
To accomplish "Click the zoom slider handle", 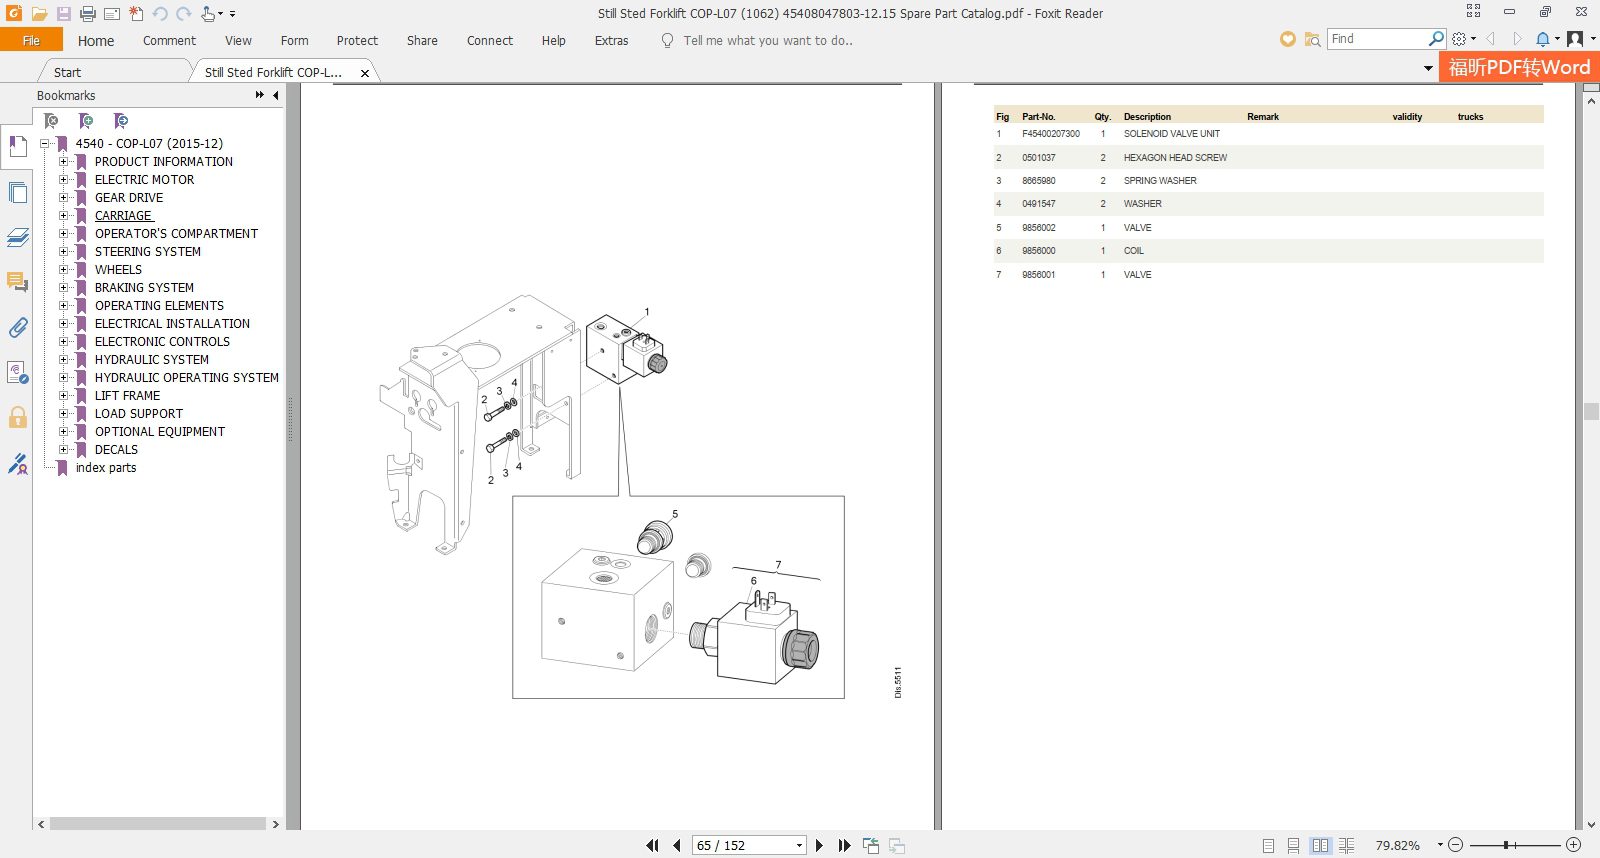I will pyautogui.click(x=1505, y=845).
